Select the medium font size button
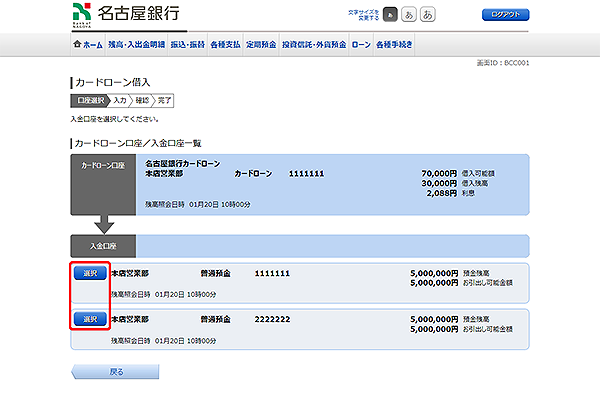Screen dimensions: 600x398 (x=409, y=15)
